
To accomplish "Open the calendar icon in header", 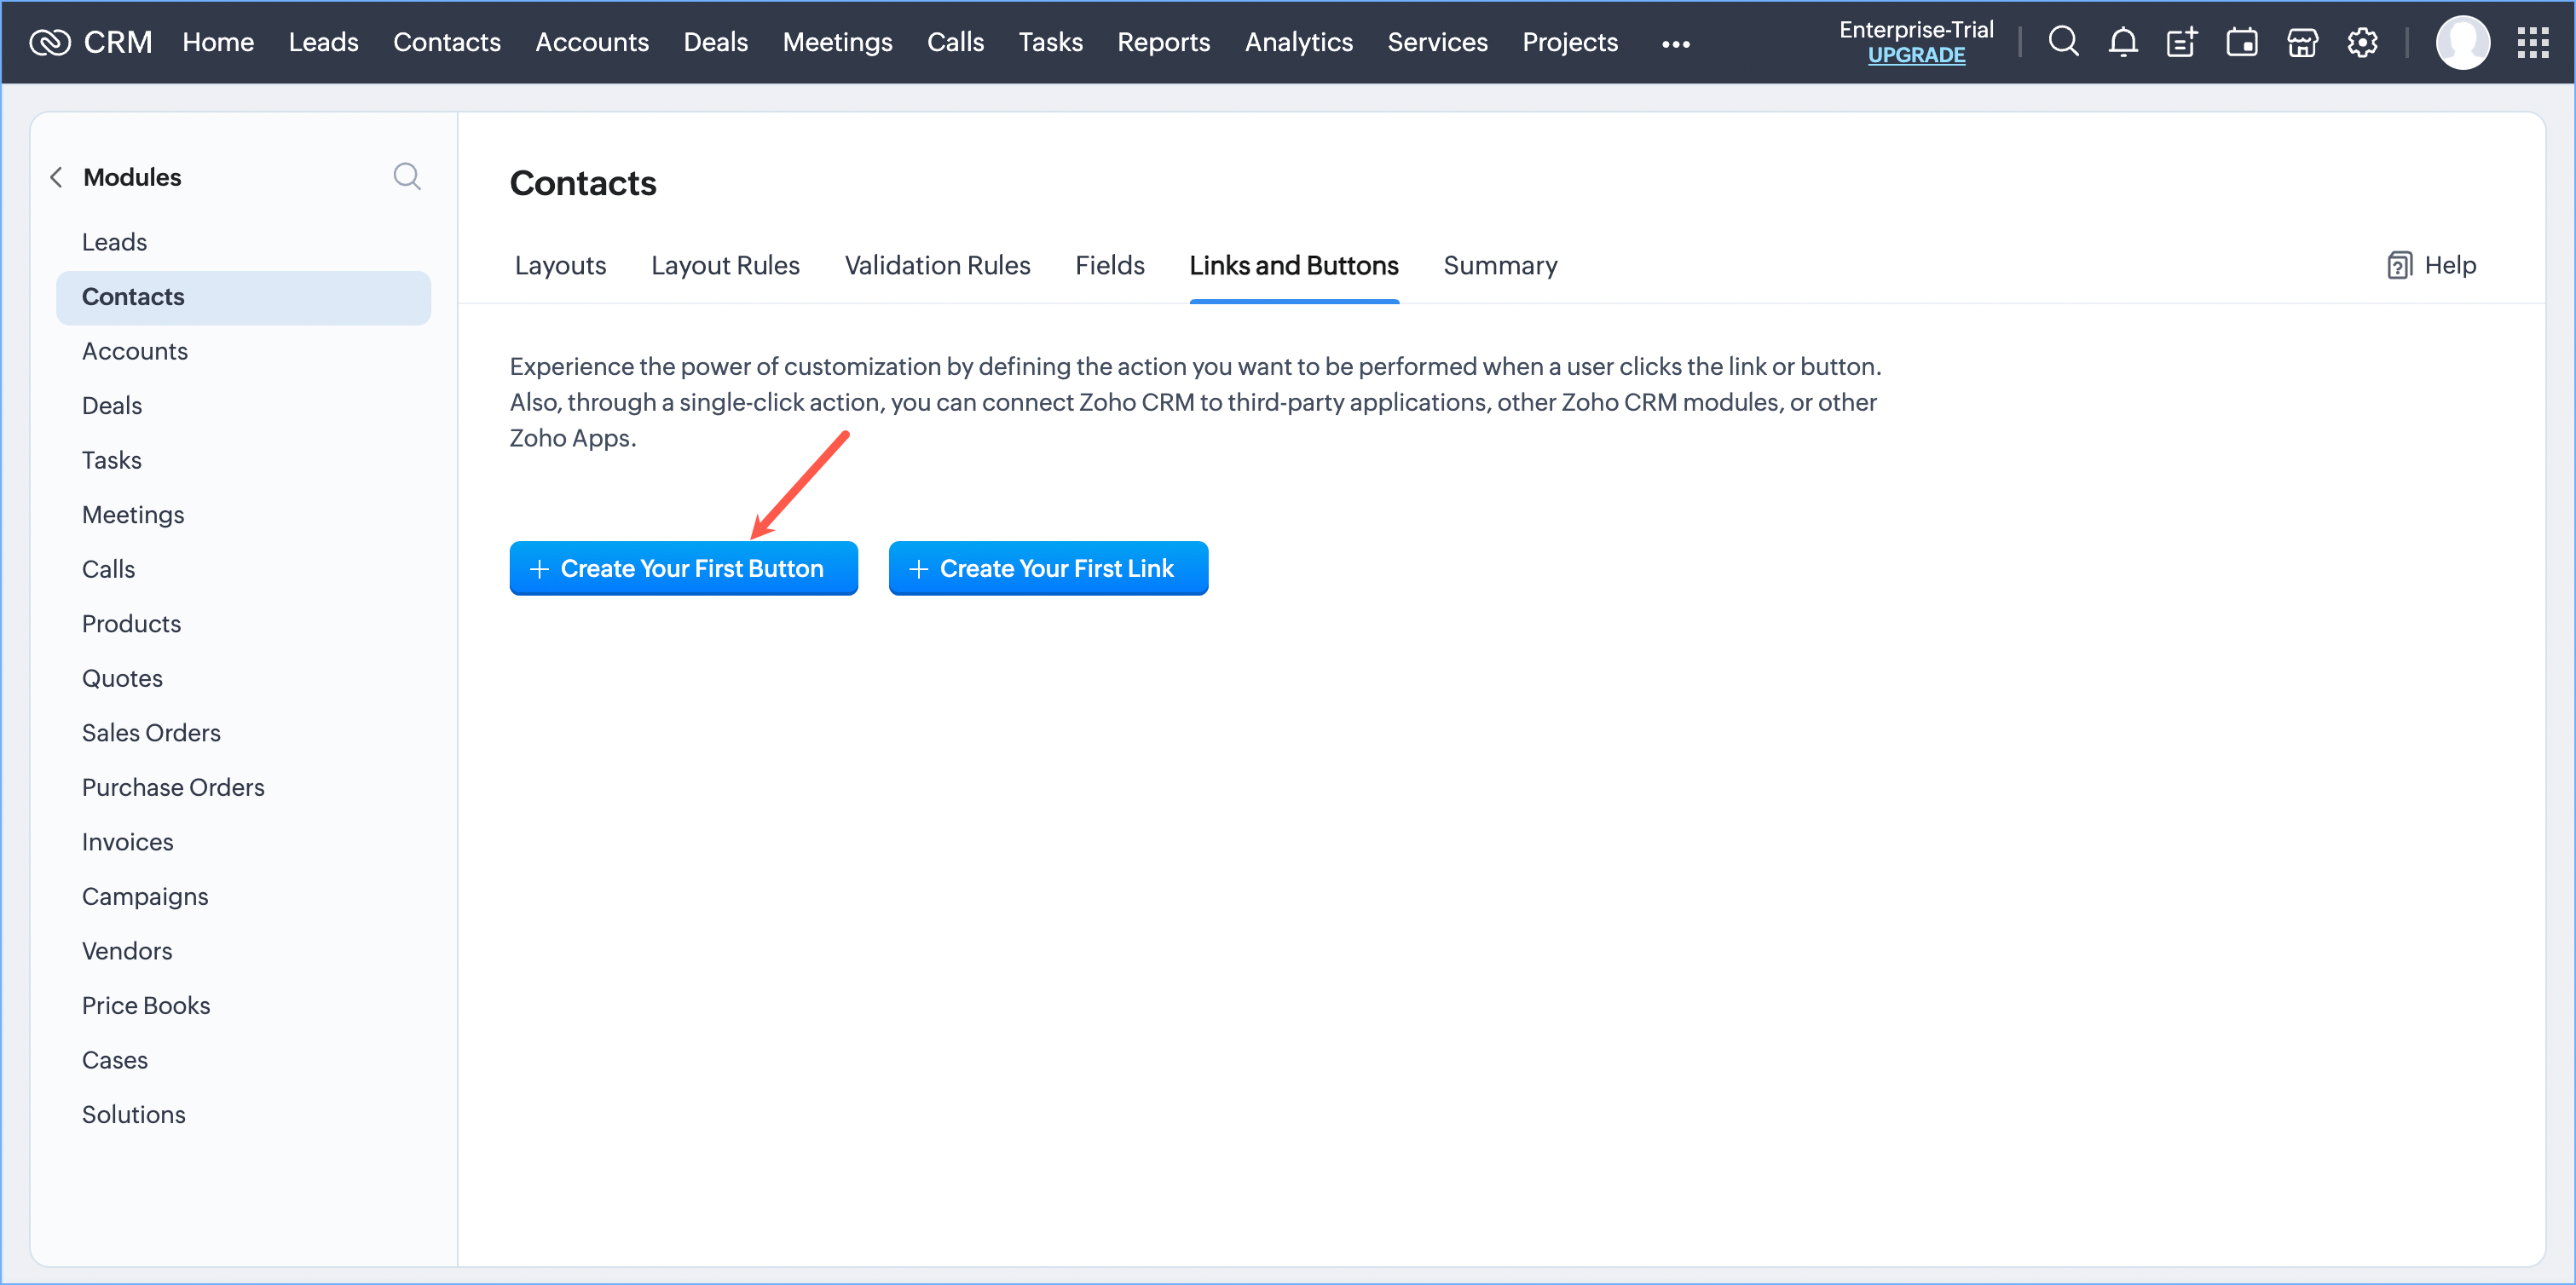I will [2242, 42].
